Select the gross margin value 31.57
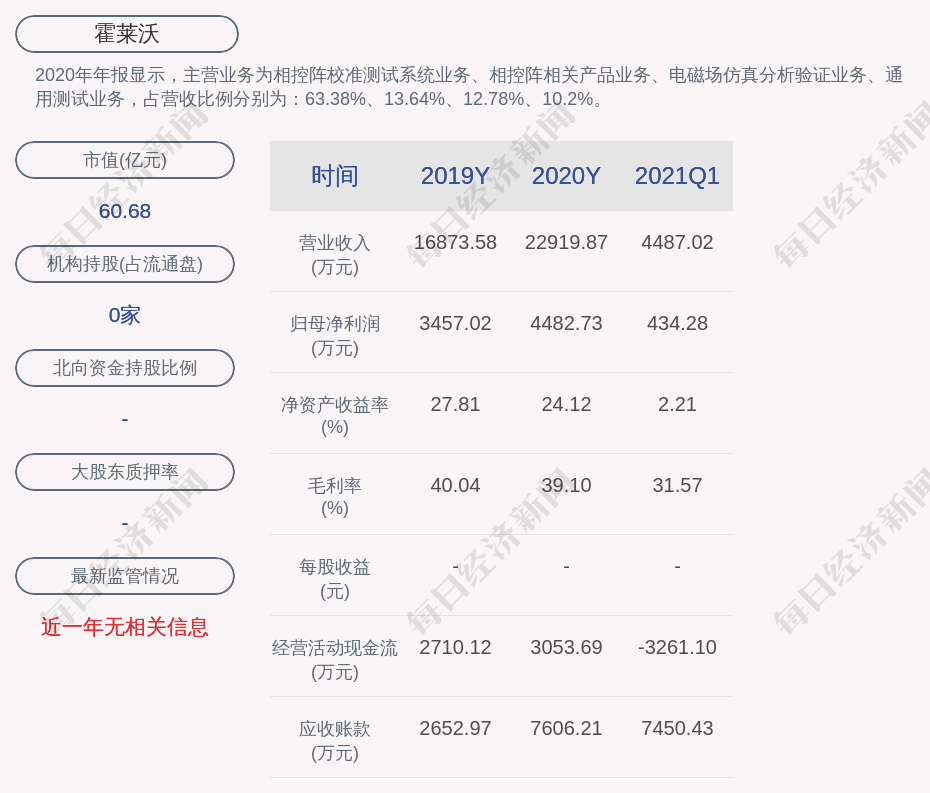The height and width of the screenshot is (793, 930). point(677,486)
